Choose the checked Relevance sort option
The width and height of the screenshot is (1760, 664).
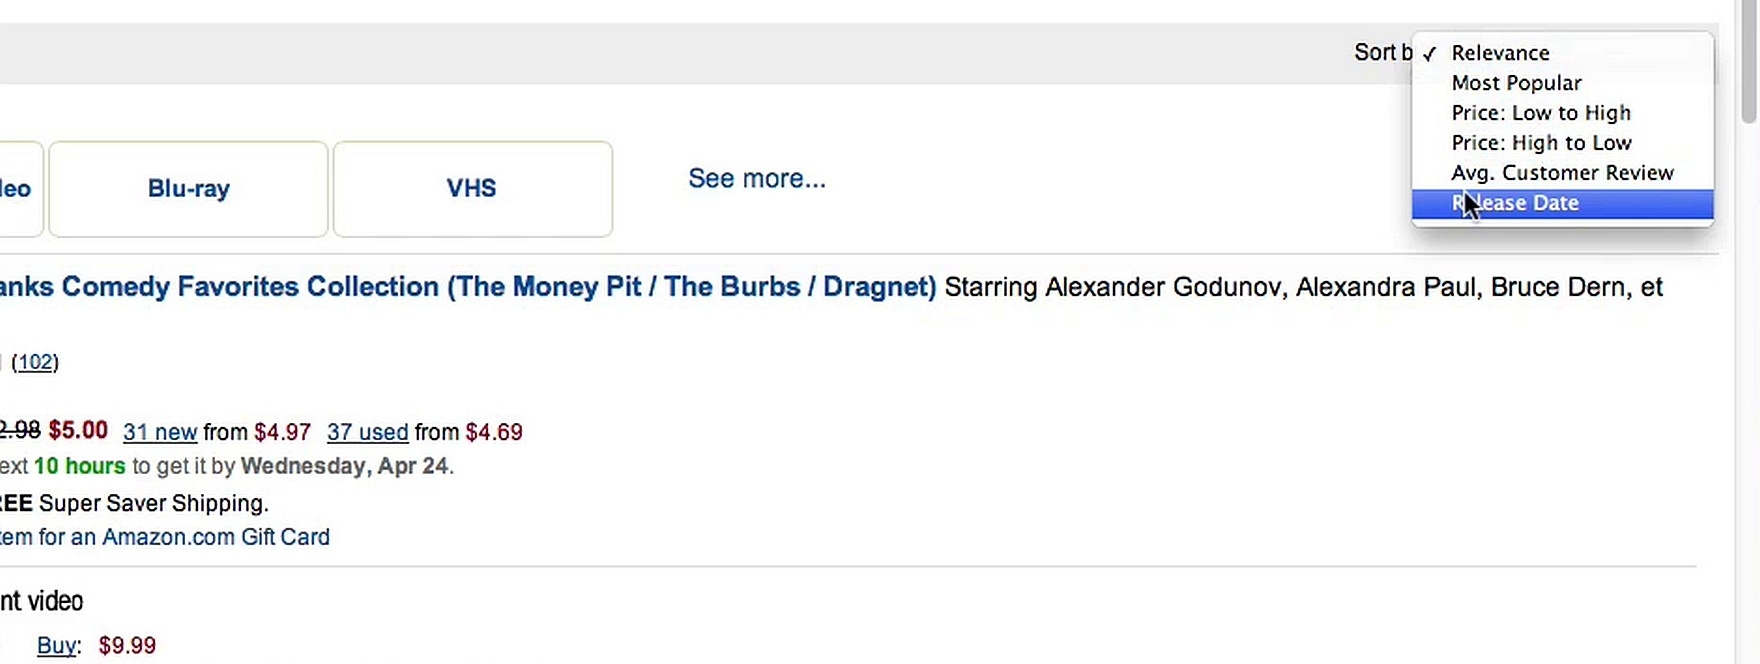1500,53
